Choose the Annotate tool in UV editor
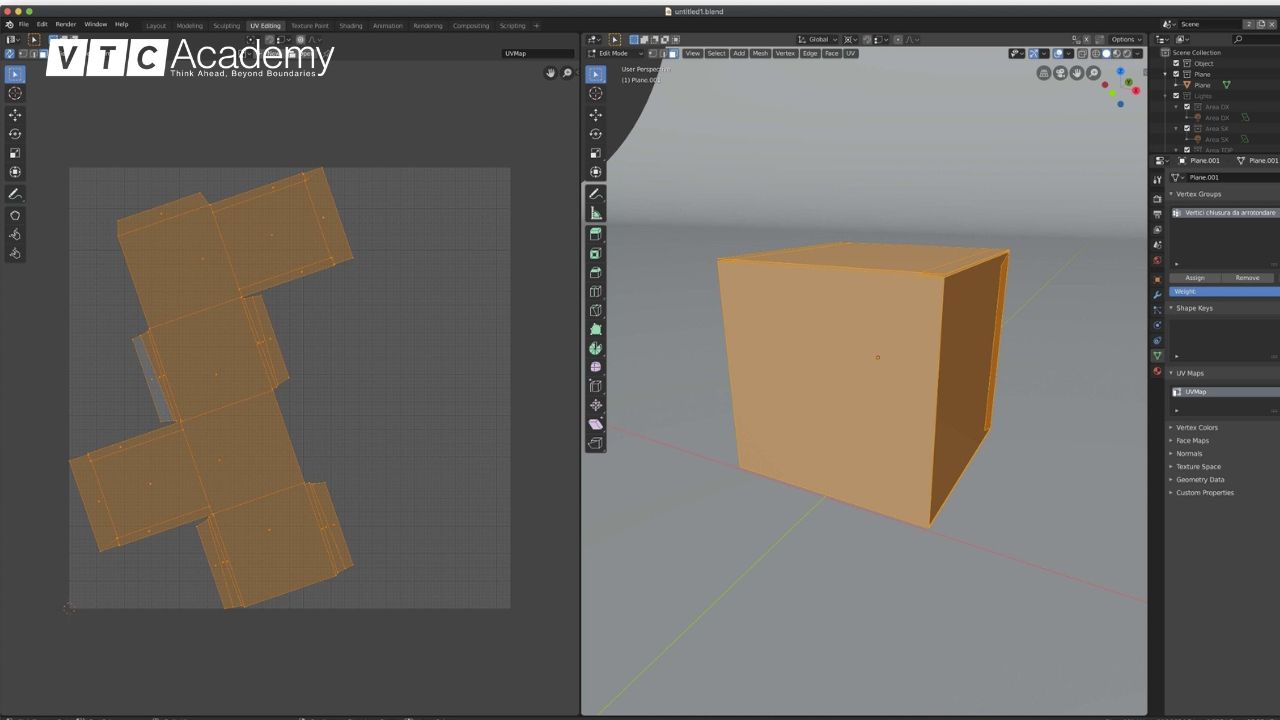This screenshot has width=1280, height=720. click(x=15, y=194)
